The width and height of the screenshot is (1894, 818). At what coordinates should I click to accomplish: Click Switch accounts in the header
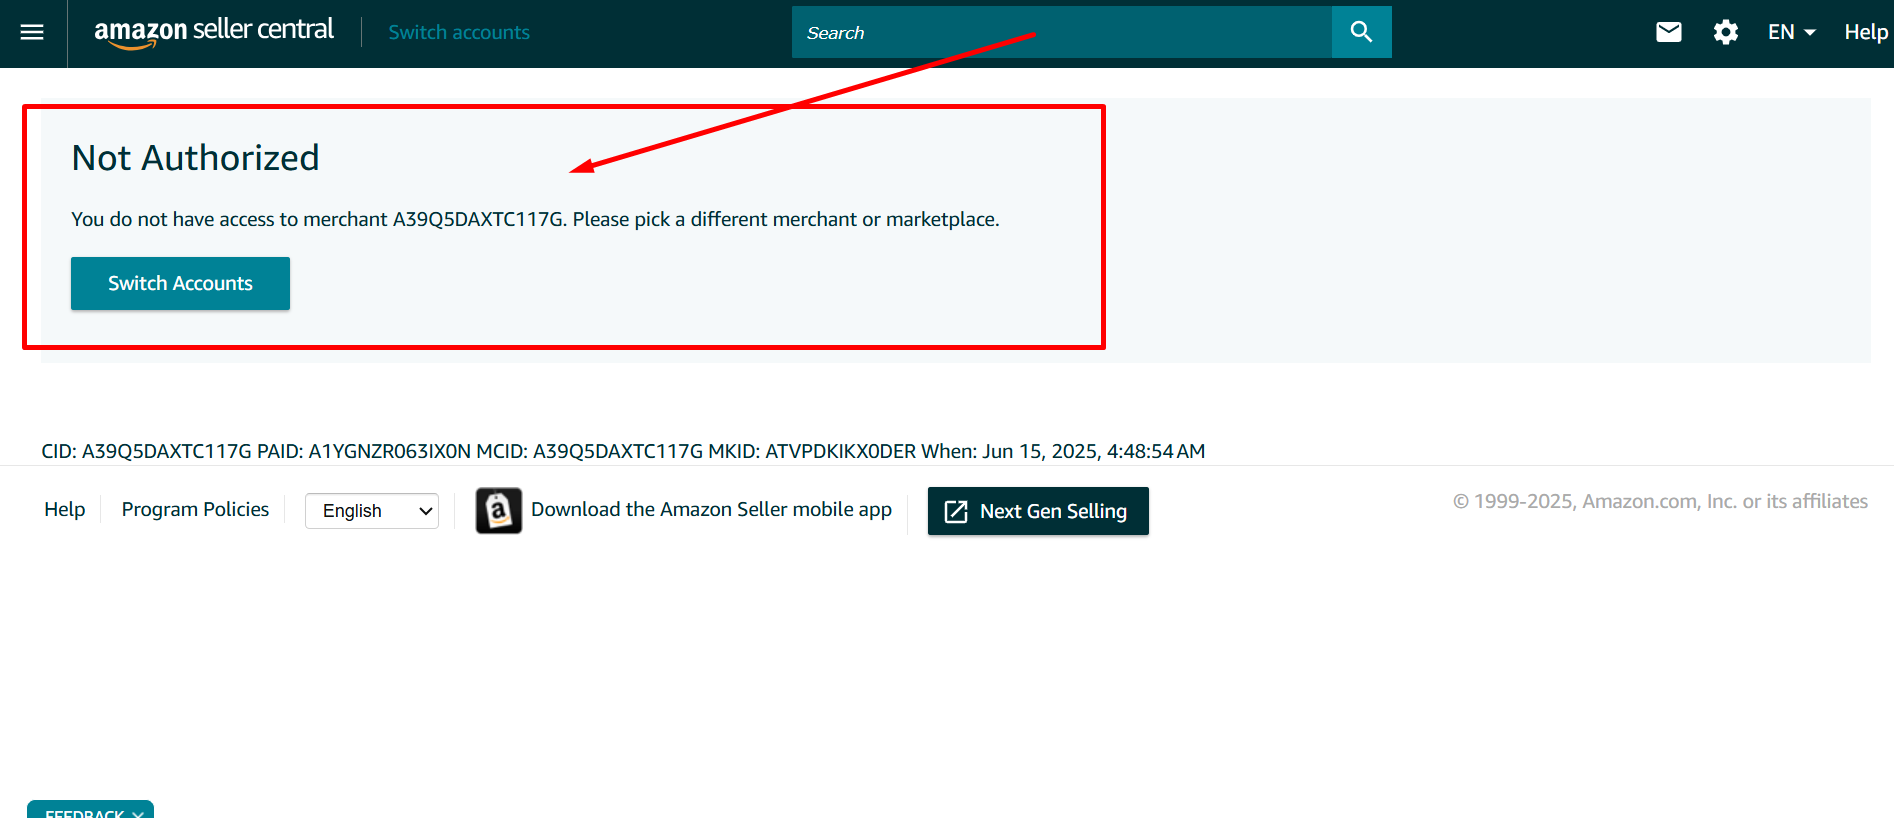pos(459,32)
